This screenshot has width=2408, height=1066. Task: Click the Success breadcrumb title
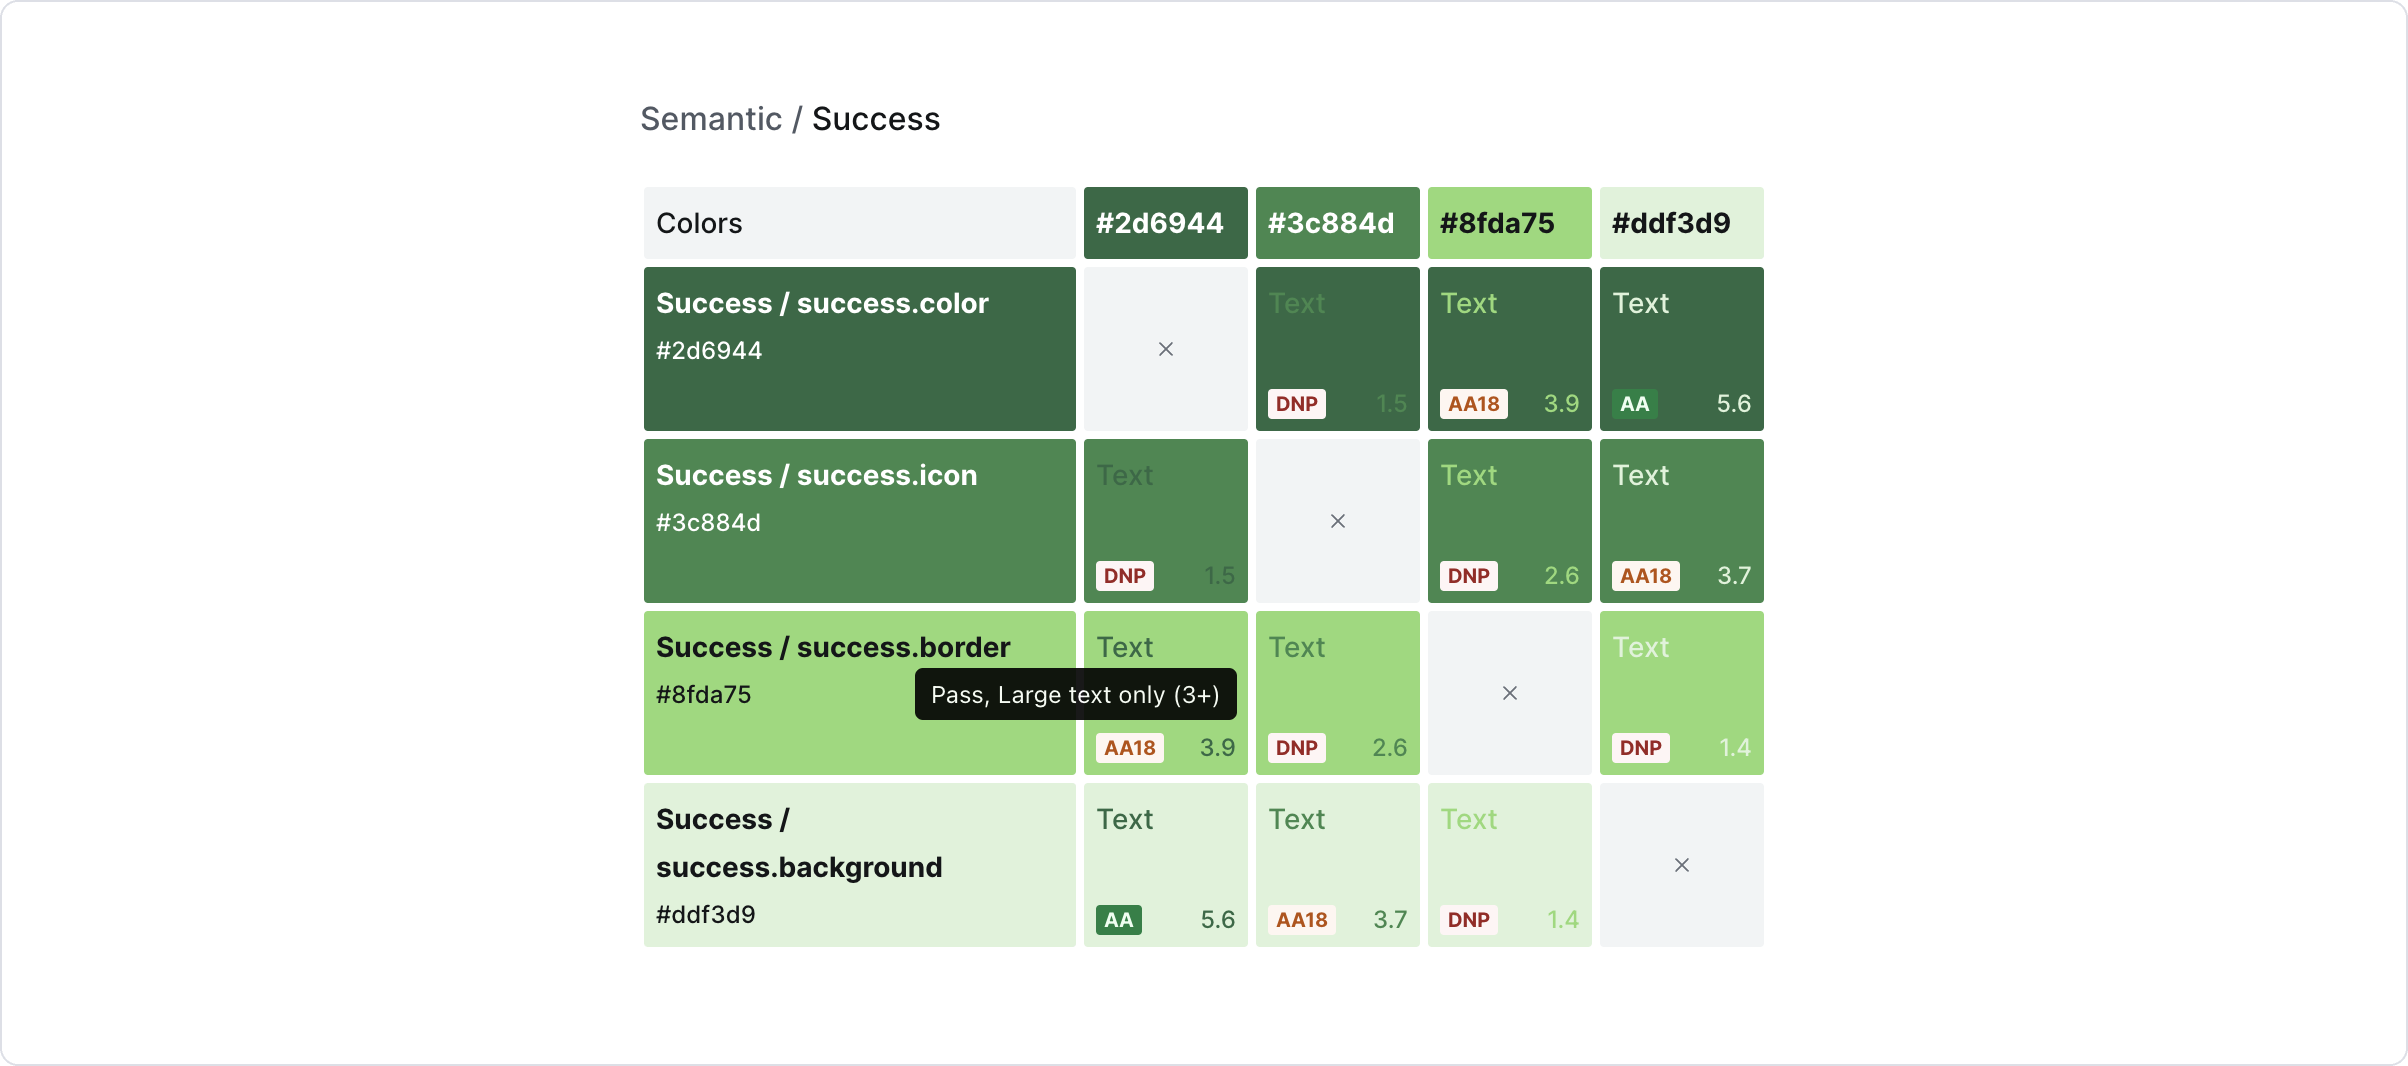click(875, 119)
